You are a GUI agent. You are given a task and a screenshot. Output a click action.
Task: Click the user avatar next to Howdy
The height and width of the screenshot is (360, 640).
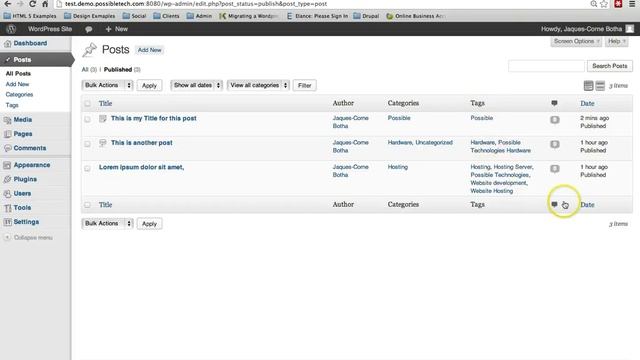click(630, 29)
